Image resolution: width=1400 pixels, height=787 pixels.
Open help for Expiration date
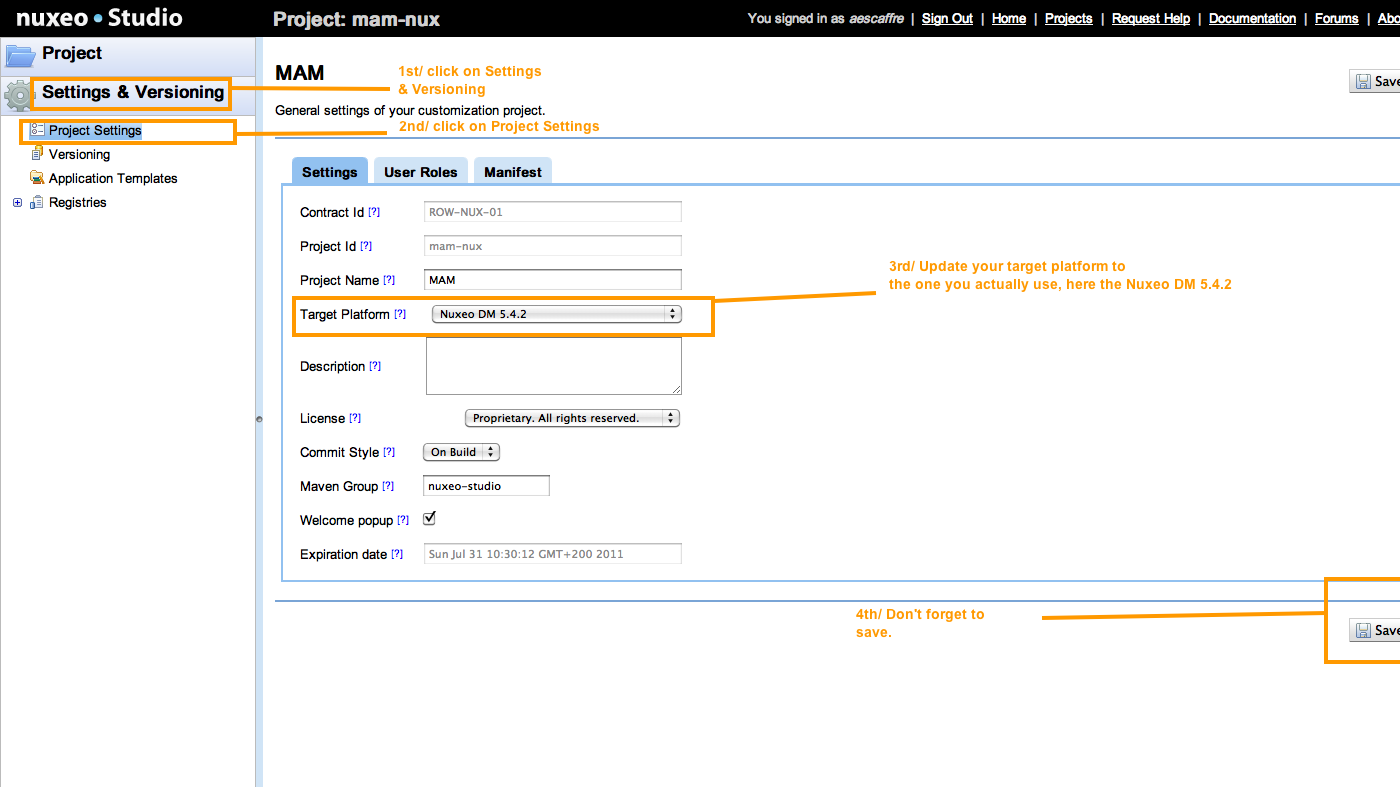pyautogui.click(x=397, y=554)
